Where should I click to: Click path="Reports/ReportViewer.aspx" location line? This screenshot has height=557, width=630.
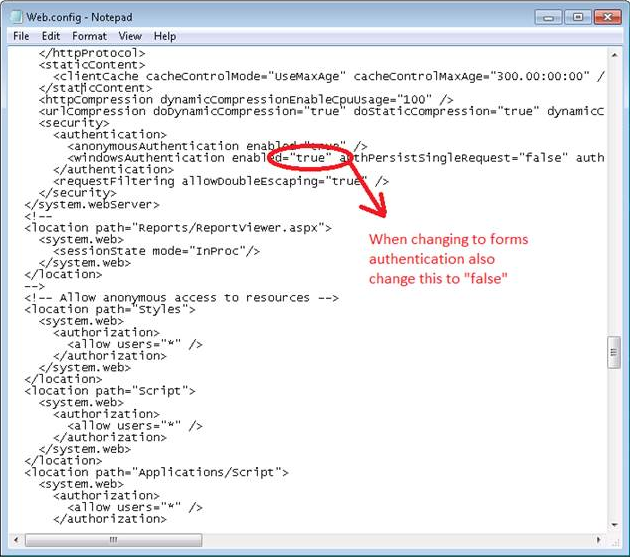pos(178,228)
